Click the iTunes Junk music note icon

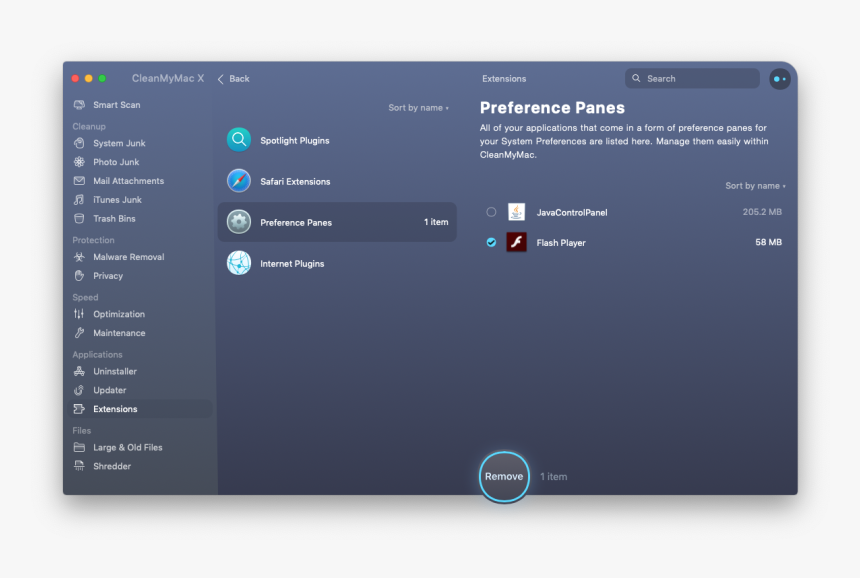click(x=80, y=200)
